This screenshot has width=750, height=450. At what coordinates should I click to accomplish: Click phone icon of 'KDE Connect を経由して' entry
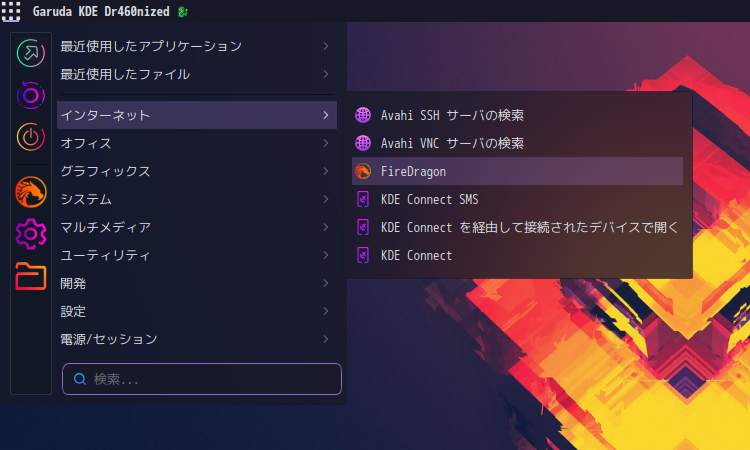point(363,227)
